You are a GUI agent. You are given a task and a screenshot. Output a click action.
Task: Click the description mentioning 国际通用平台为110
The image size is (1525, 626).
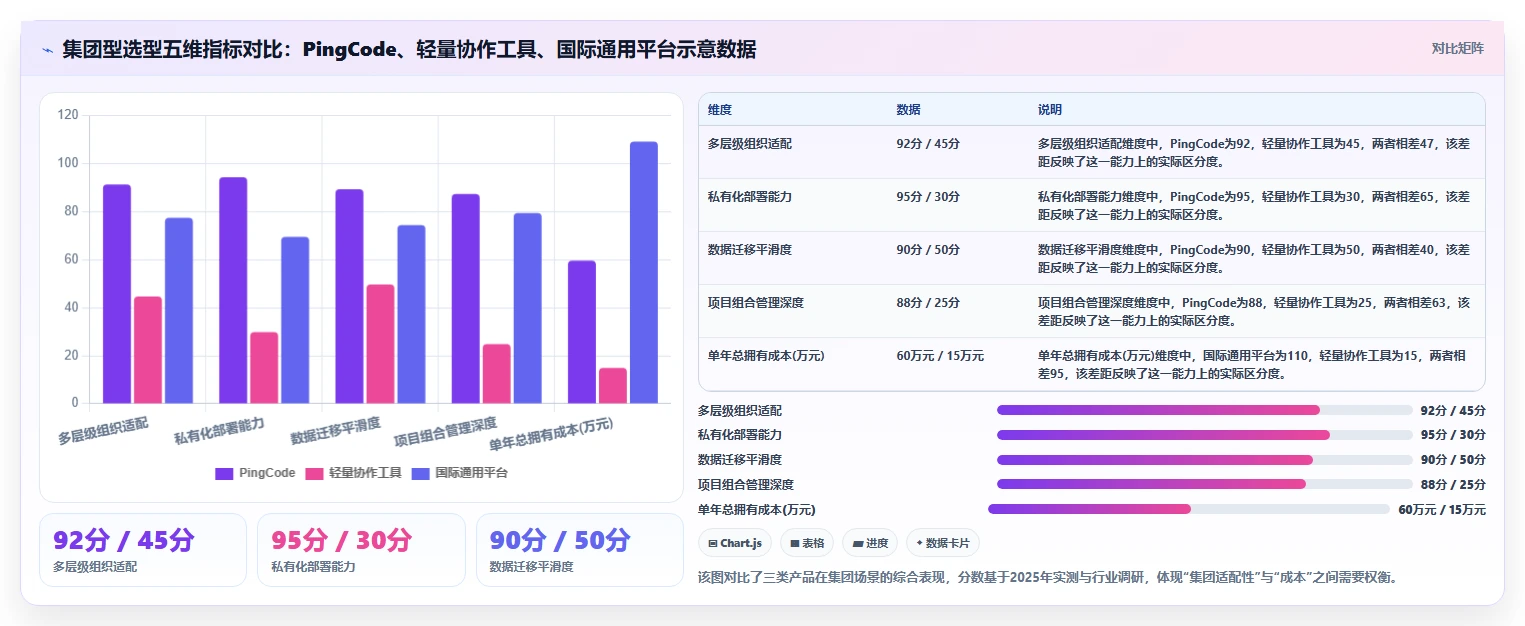coord(1252,364)
